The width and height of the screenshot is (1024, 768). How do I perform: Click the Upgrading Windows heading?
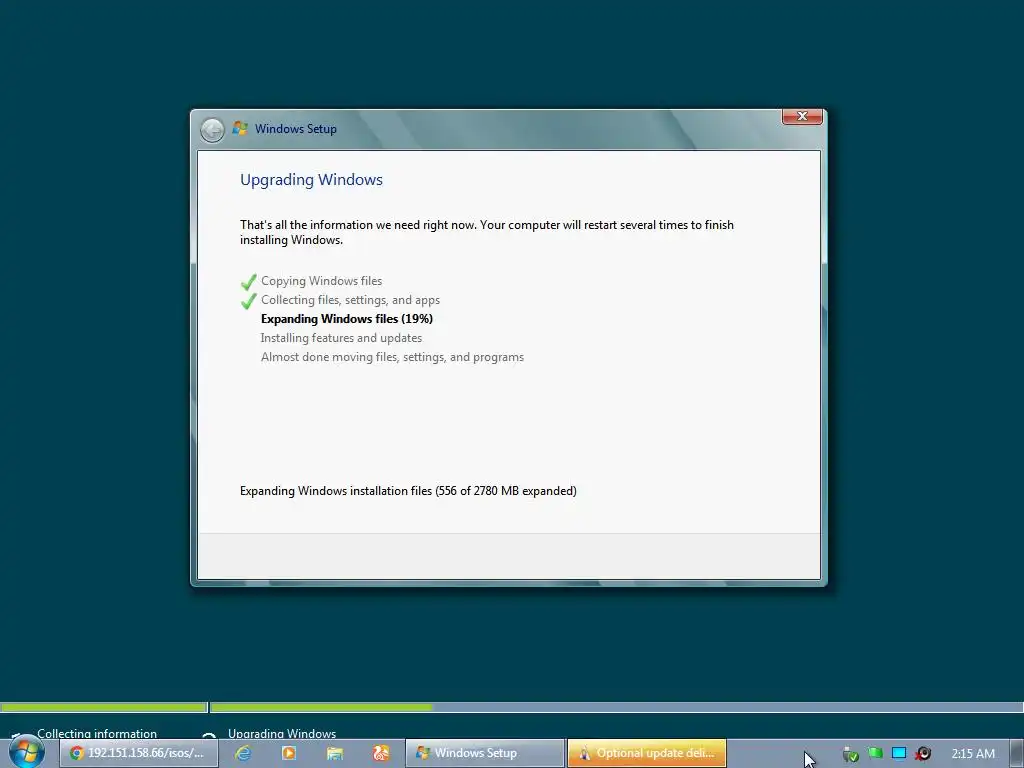312,180
